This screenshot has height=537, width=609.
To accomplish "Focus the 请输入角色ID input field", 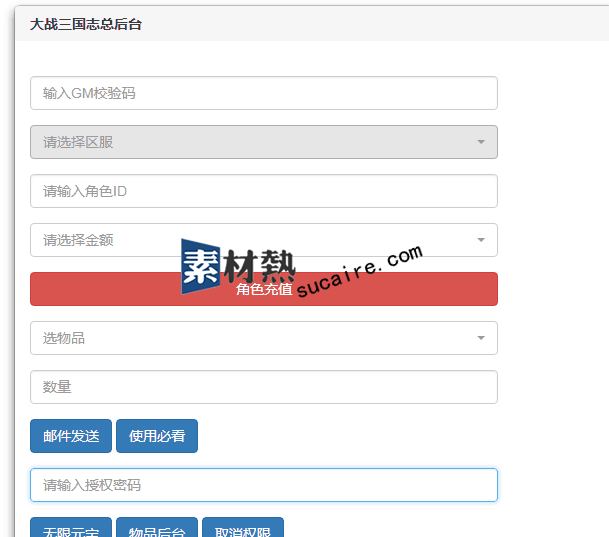I will pos(263,191).
